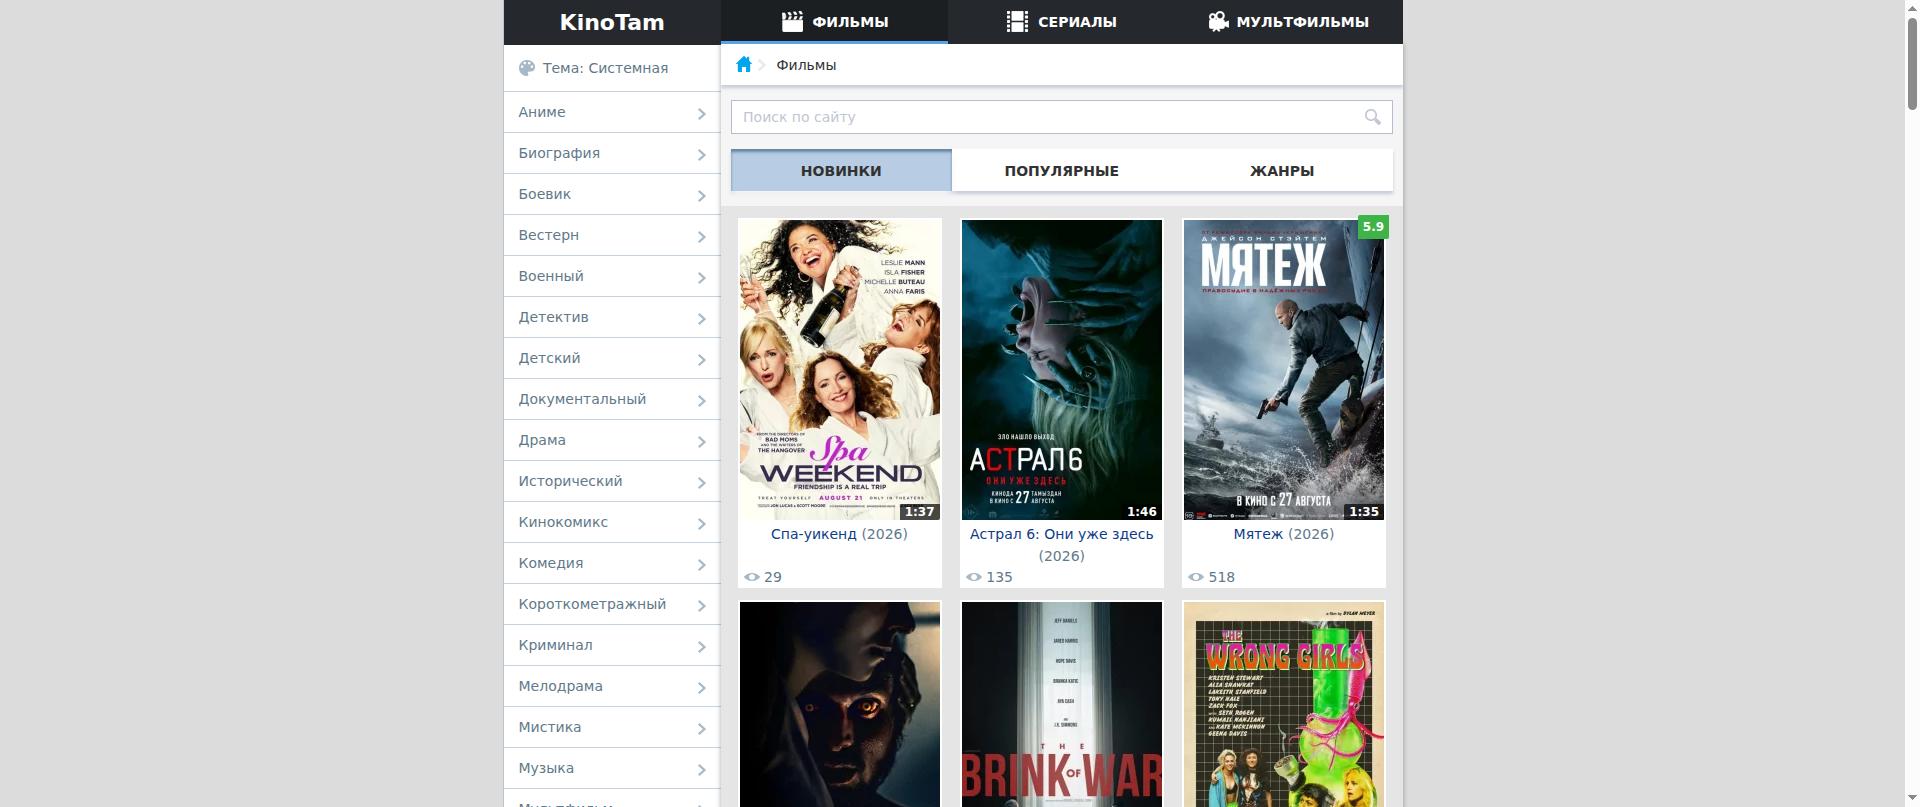1920x807 pixels.
Task: Click the page vertical scrollbar thumb
Action: 1912,62
